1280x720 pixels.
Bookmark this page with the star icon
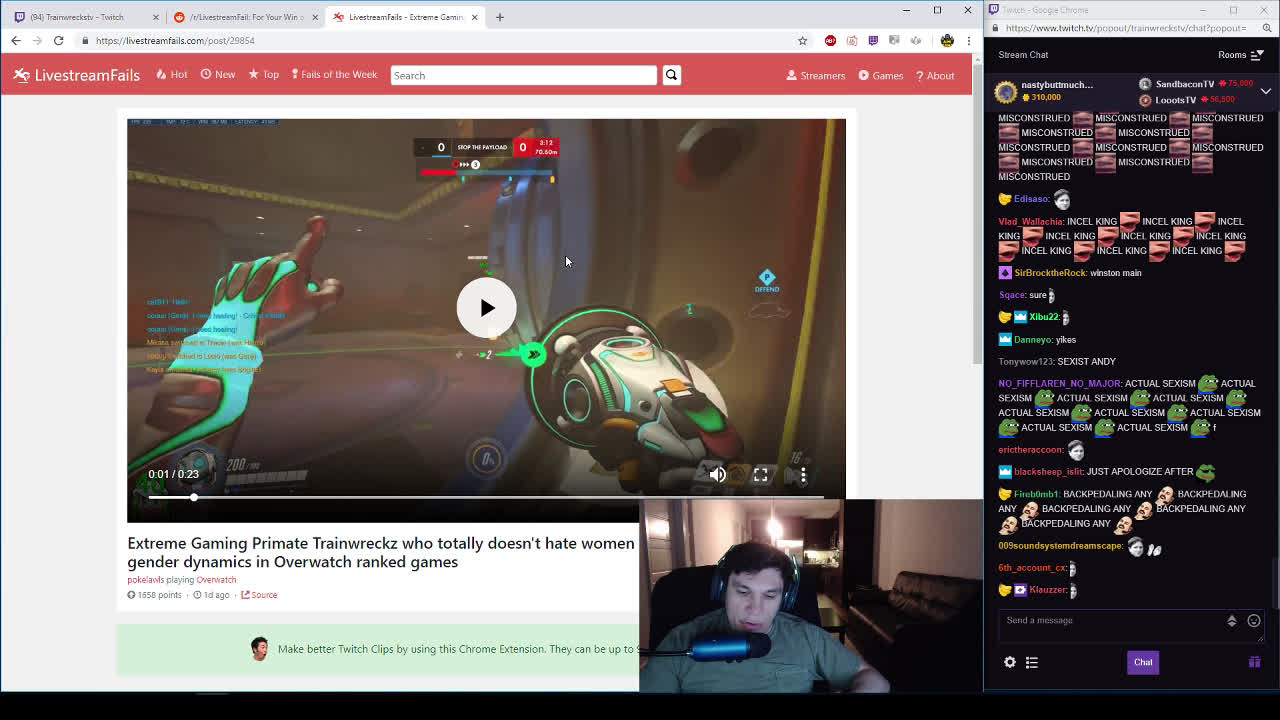pyautogui.click(x=802, y=41)
